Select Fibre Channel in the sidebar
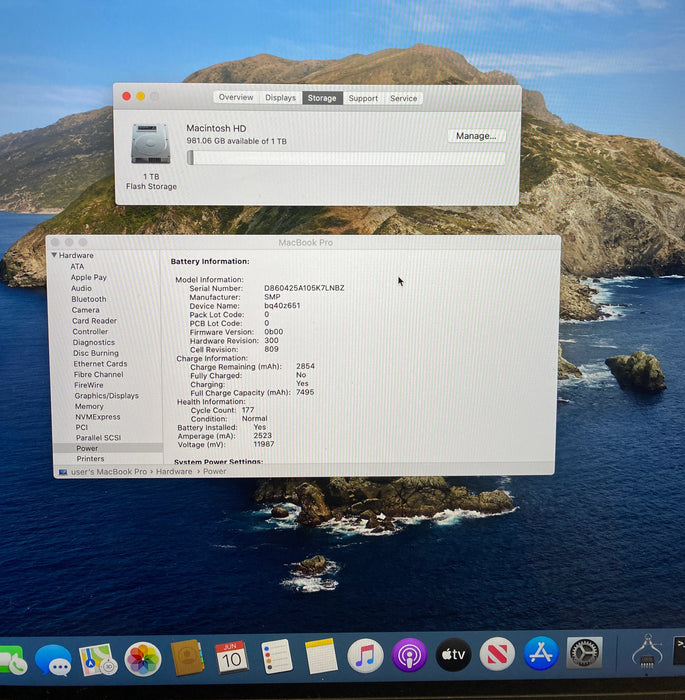The height and width of the screenshot is (700, 685). point(99,374)
